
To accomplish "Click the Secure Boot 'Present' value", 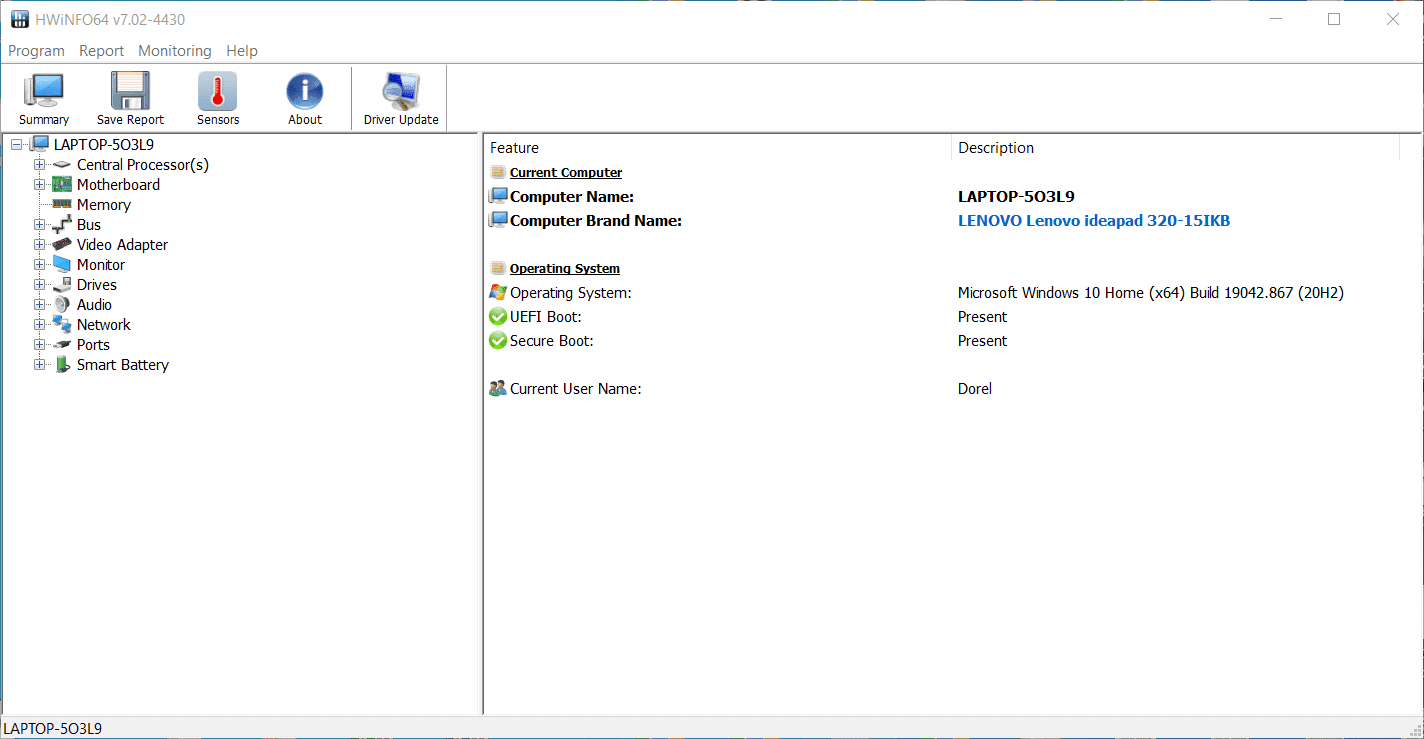I will click(x=983, y=341).
